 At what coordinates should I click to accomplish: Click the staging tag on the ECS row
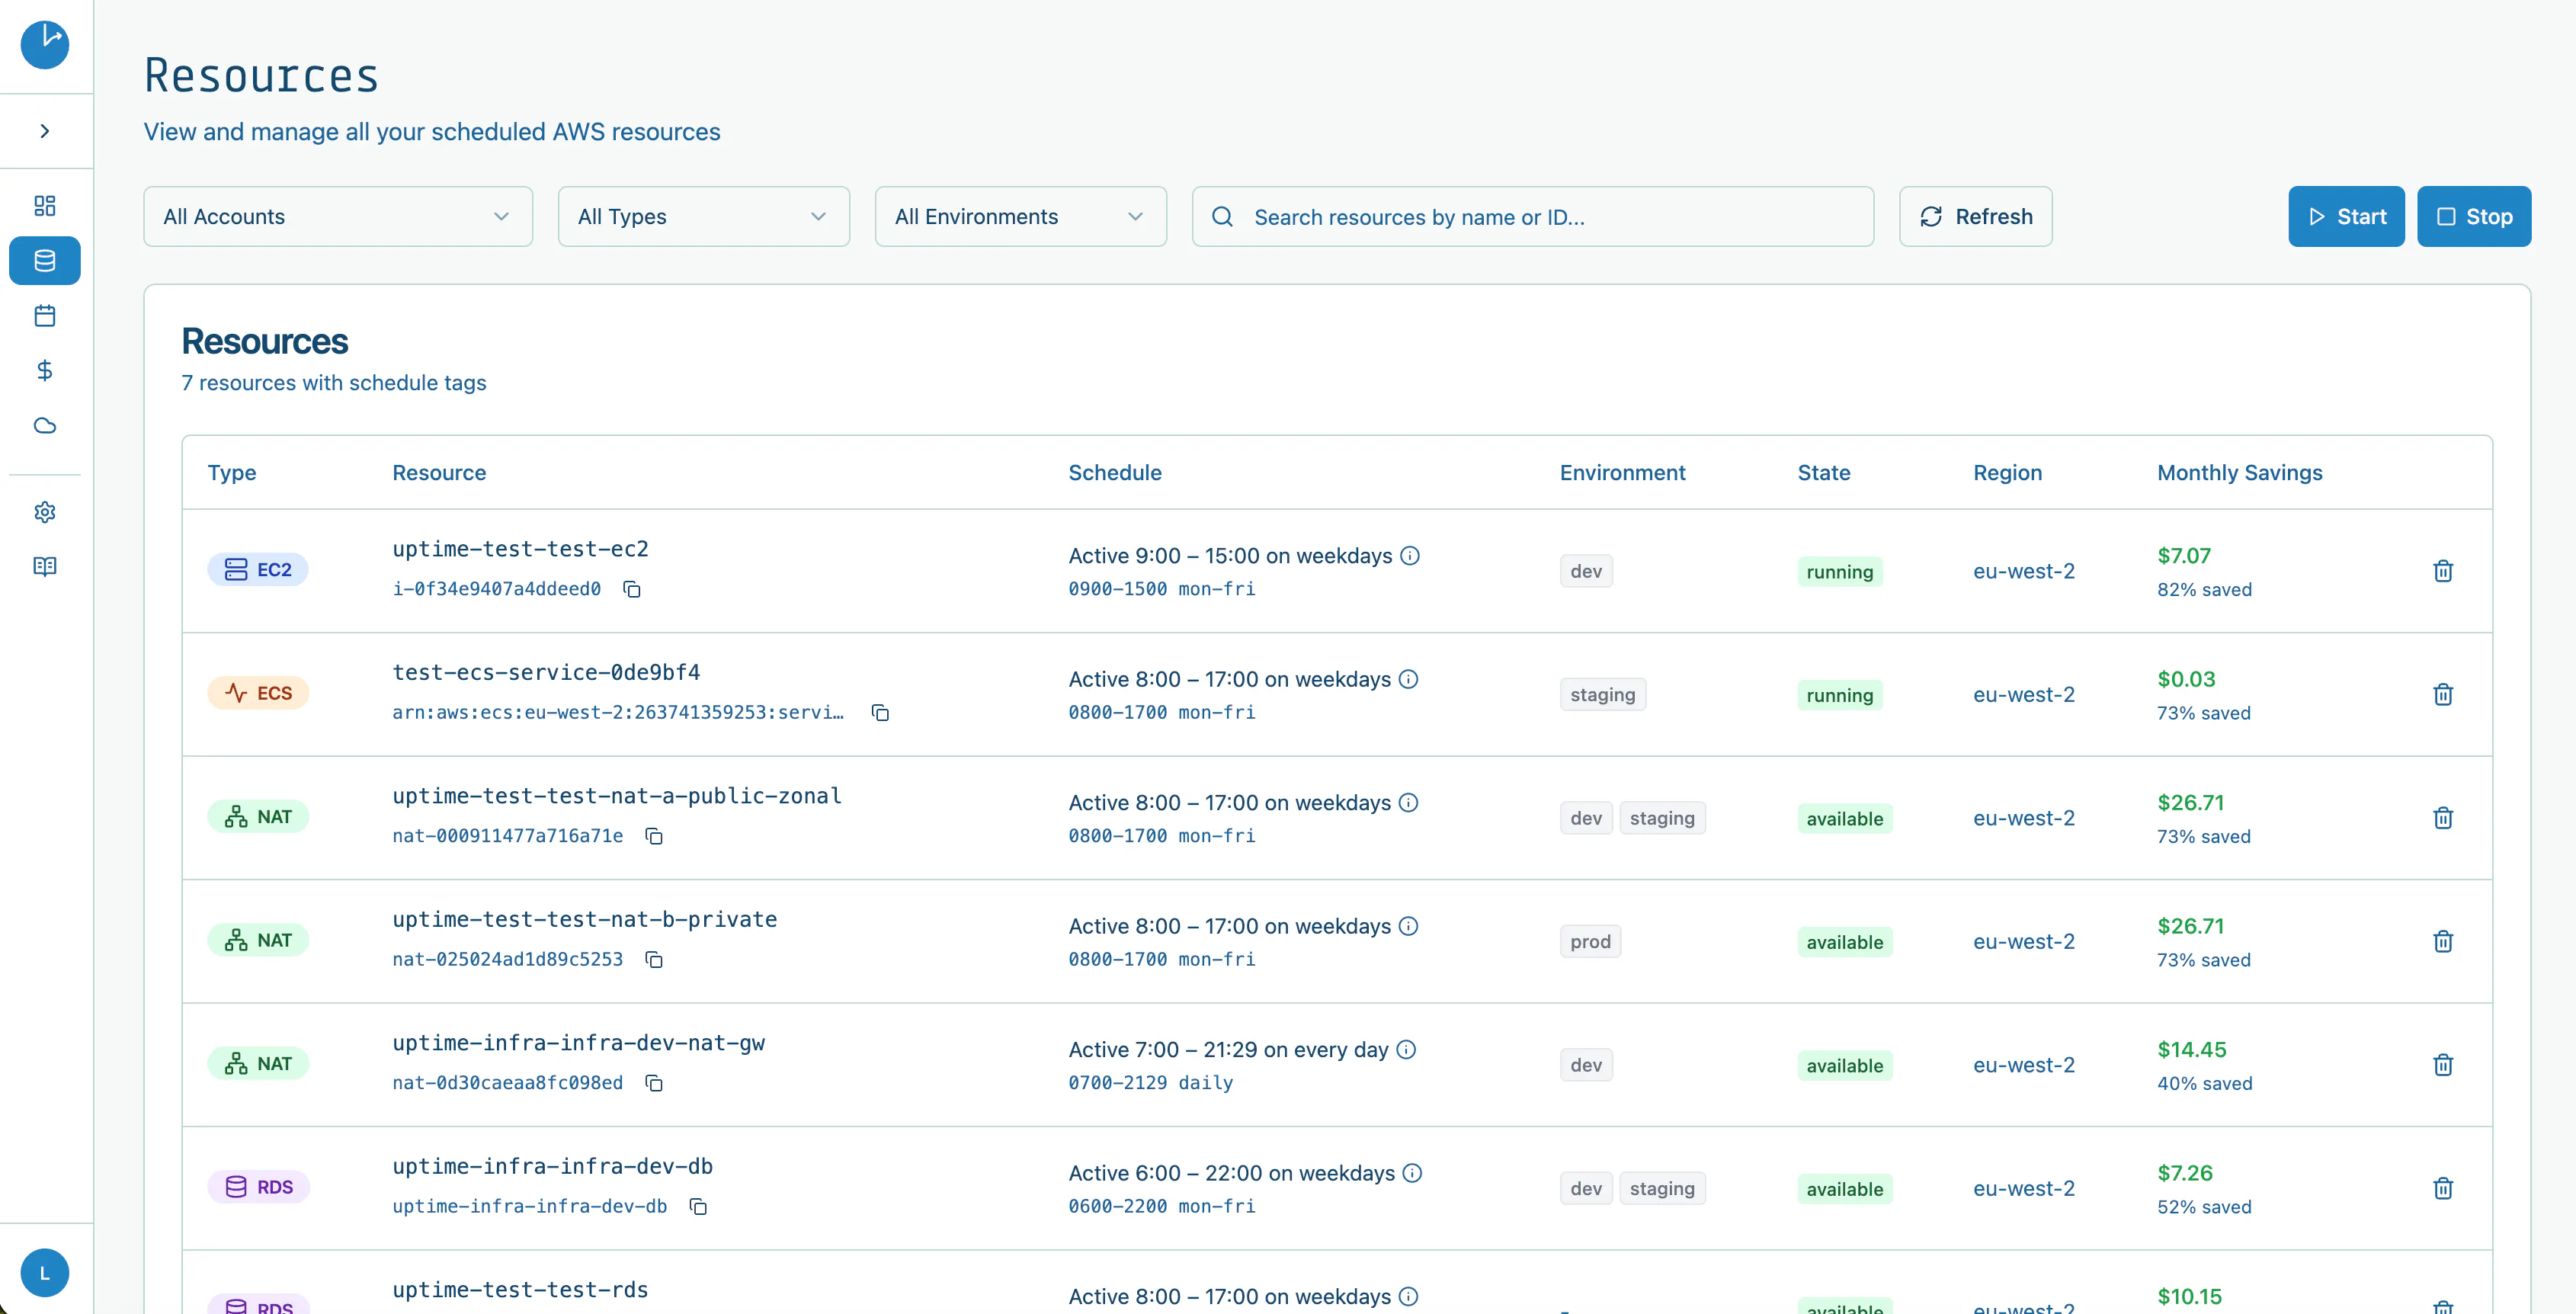pos(1602,695)
